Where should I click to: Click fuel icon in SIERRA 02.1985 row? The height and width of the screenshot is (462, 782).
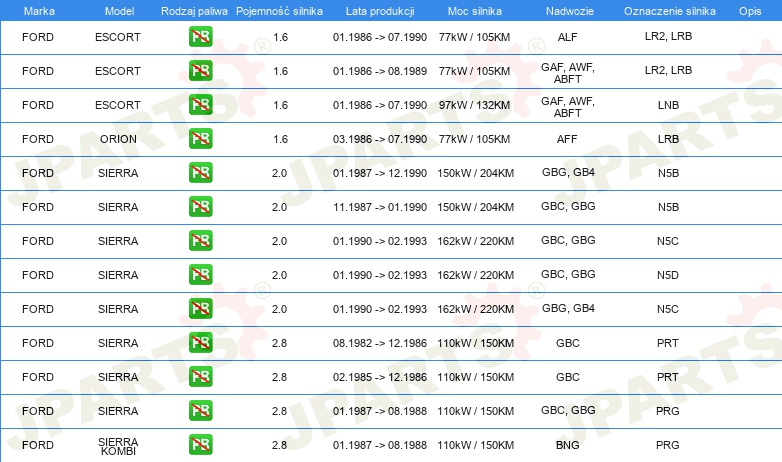point(200,376)
